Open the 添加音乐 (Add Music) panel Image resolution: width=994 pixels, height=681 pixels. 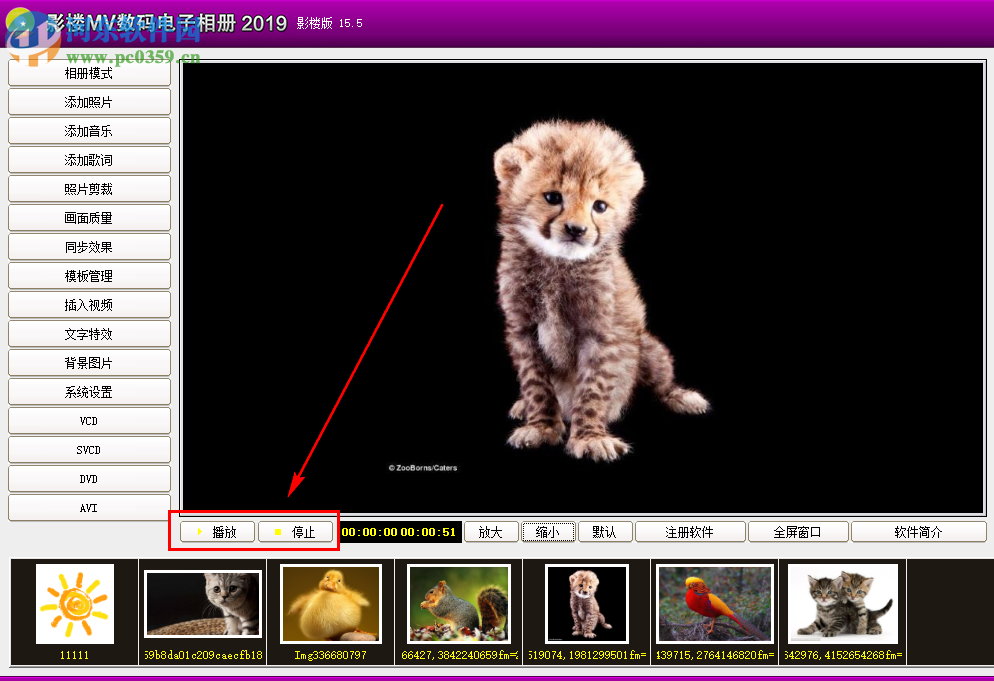[x=88, y=130]
